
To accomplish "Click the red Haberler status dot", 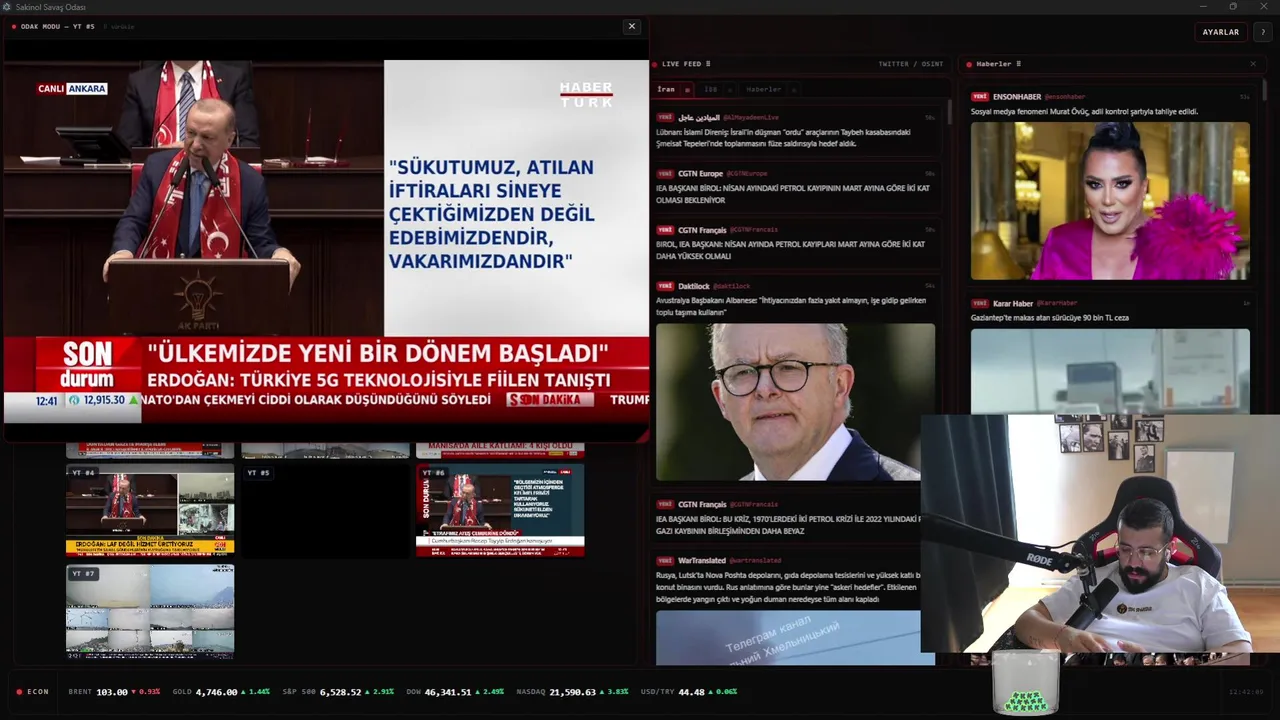I will click(969, 64).
